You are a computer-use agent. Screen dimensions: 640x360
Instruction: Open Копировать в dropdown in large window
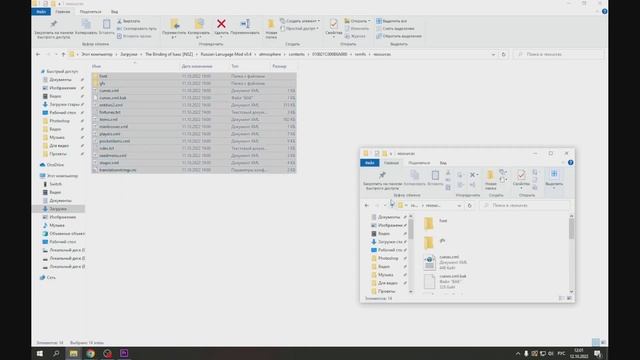198,38
